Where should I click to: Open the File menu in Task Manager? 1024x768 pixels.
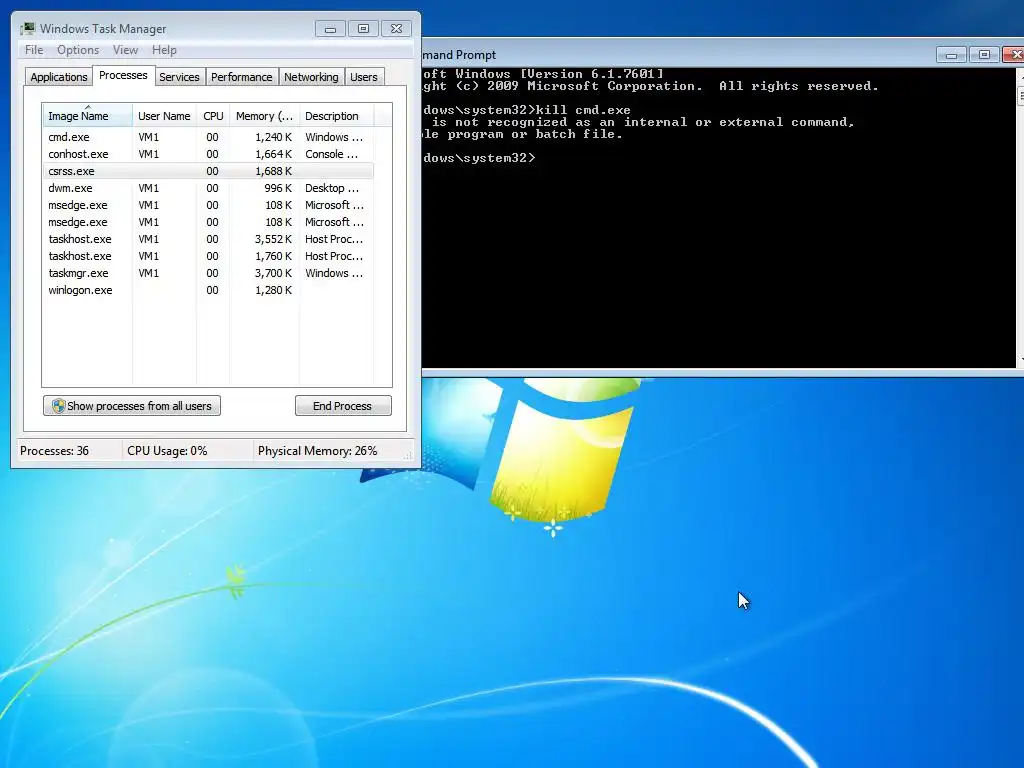click(34, 50)
